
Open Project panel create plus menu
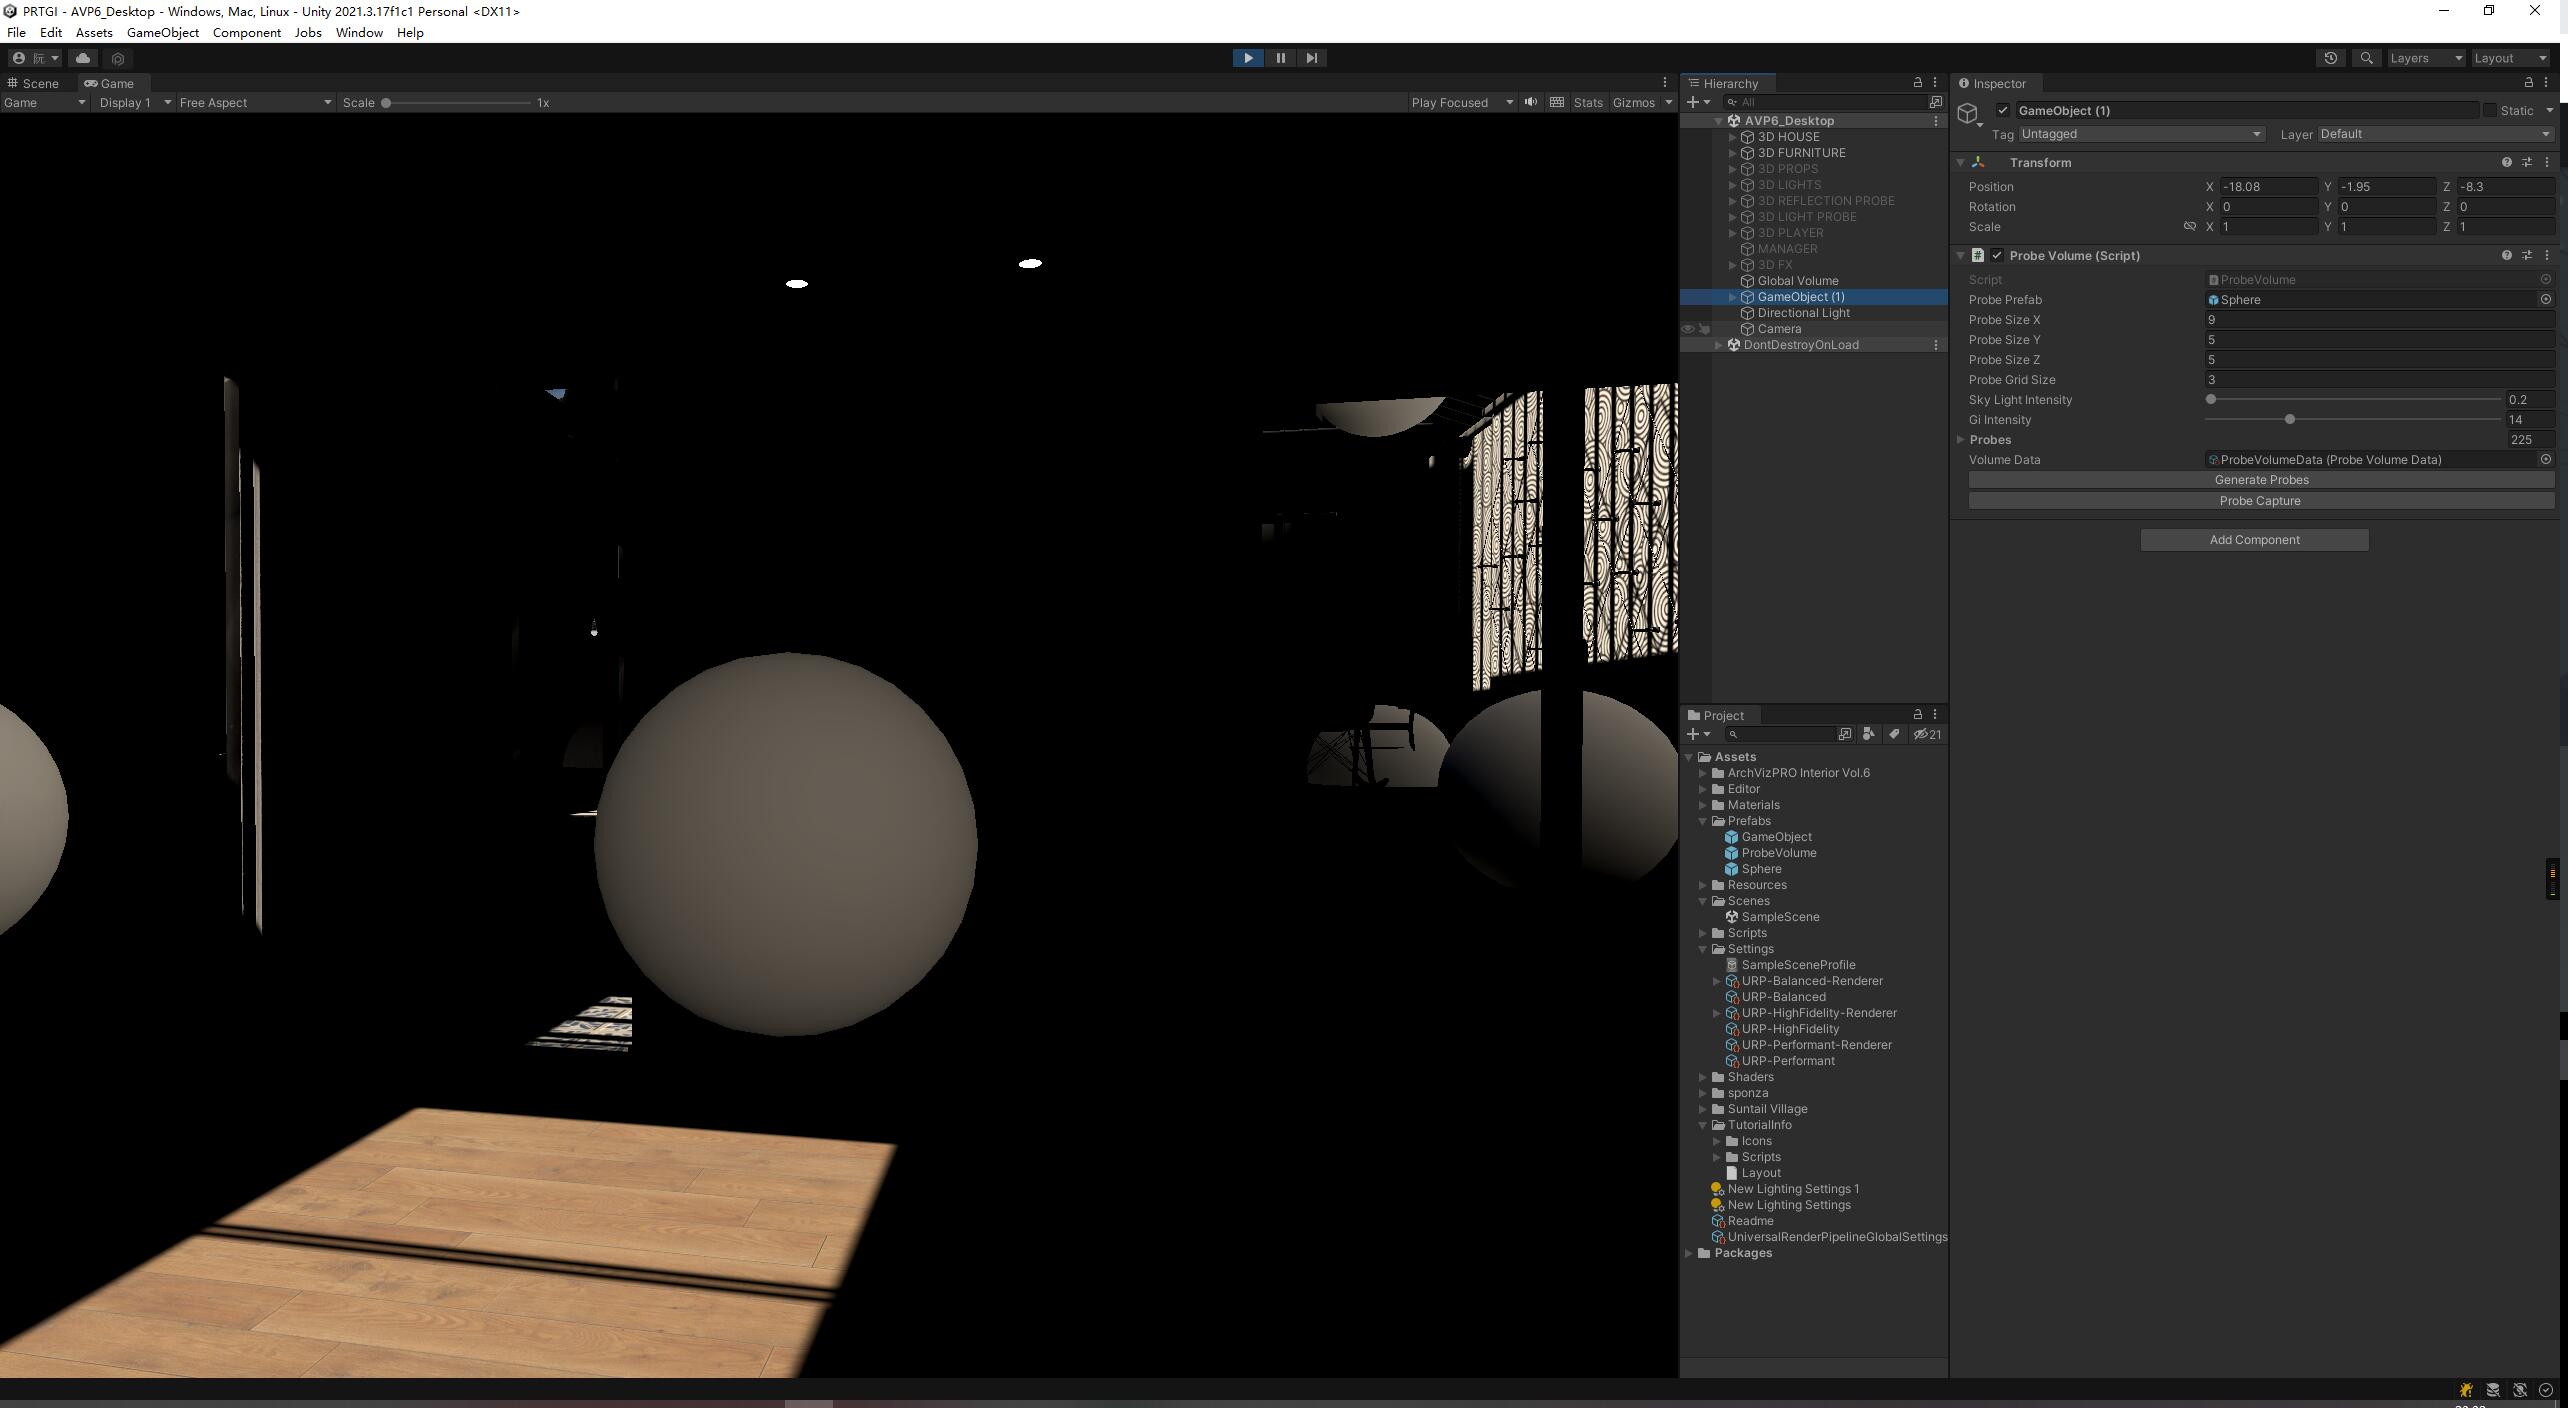(1698, 734)
